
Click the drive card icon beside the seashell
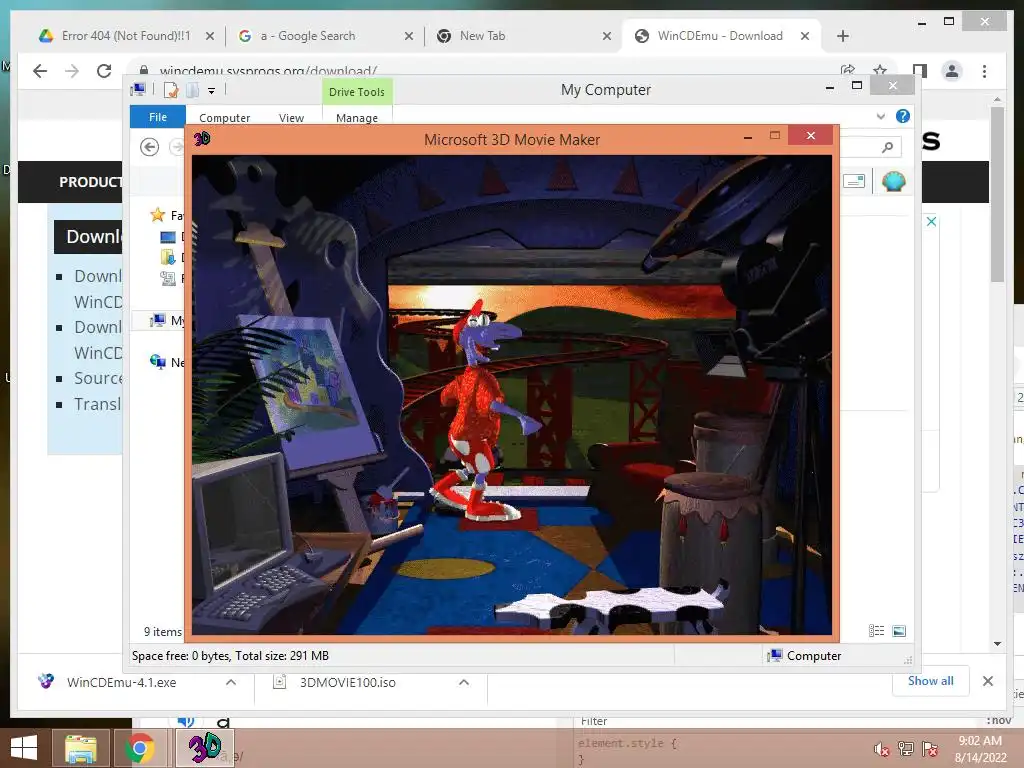click(x=854, y=181)
